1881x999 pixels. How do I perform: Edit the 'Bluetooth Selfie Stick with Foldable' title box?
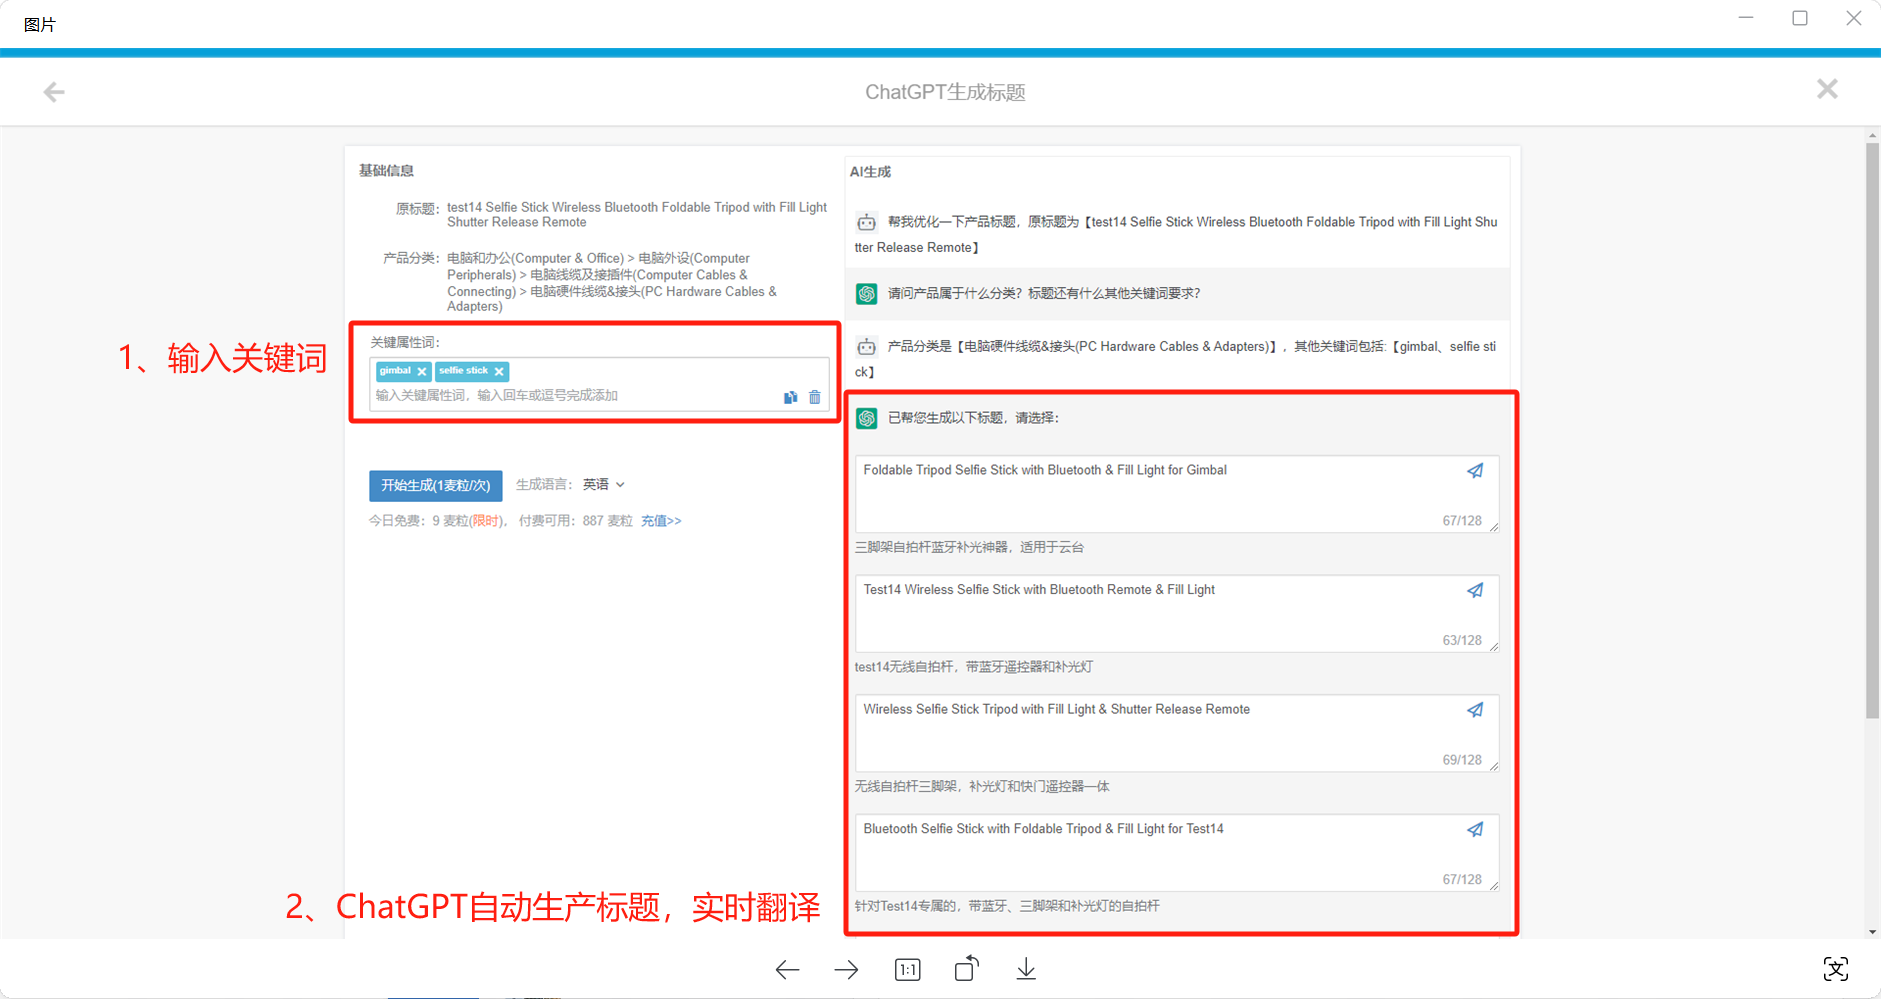pos(1176,853)
